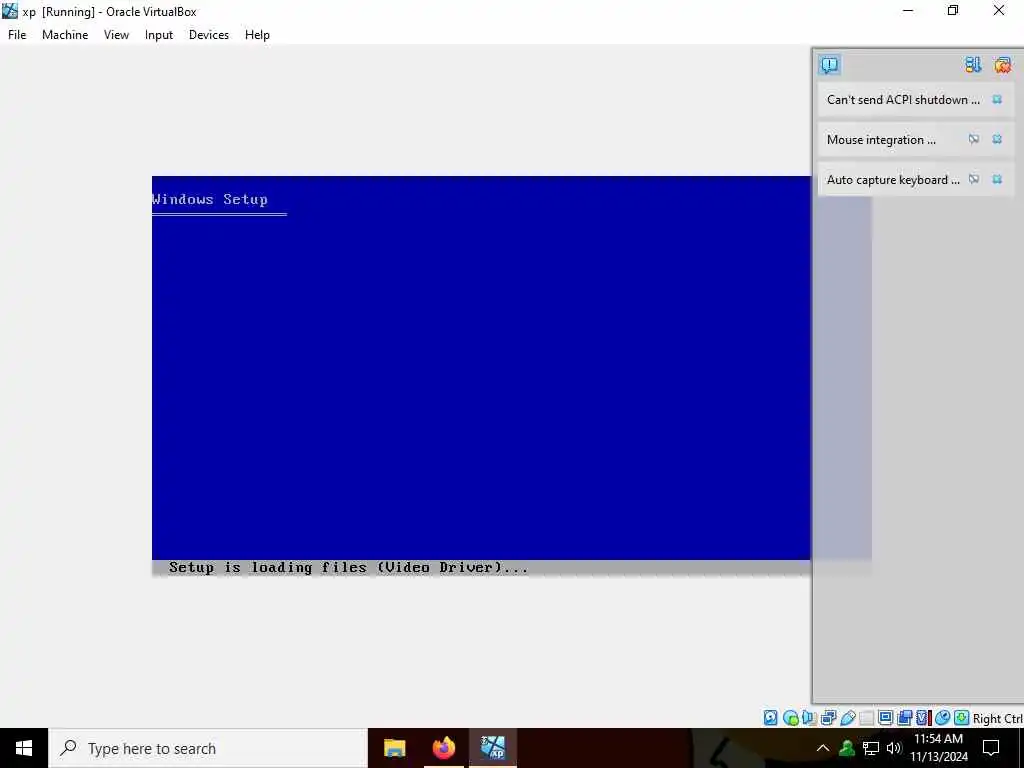Dismiss the Mouse integration notification
The width and height of the screenshot is (1024, 768).
pos(997,139)
